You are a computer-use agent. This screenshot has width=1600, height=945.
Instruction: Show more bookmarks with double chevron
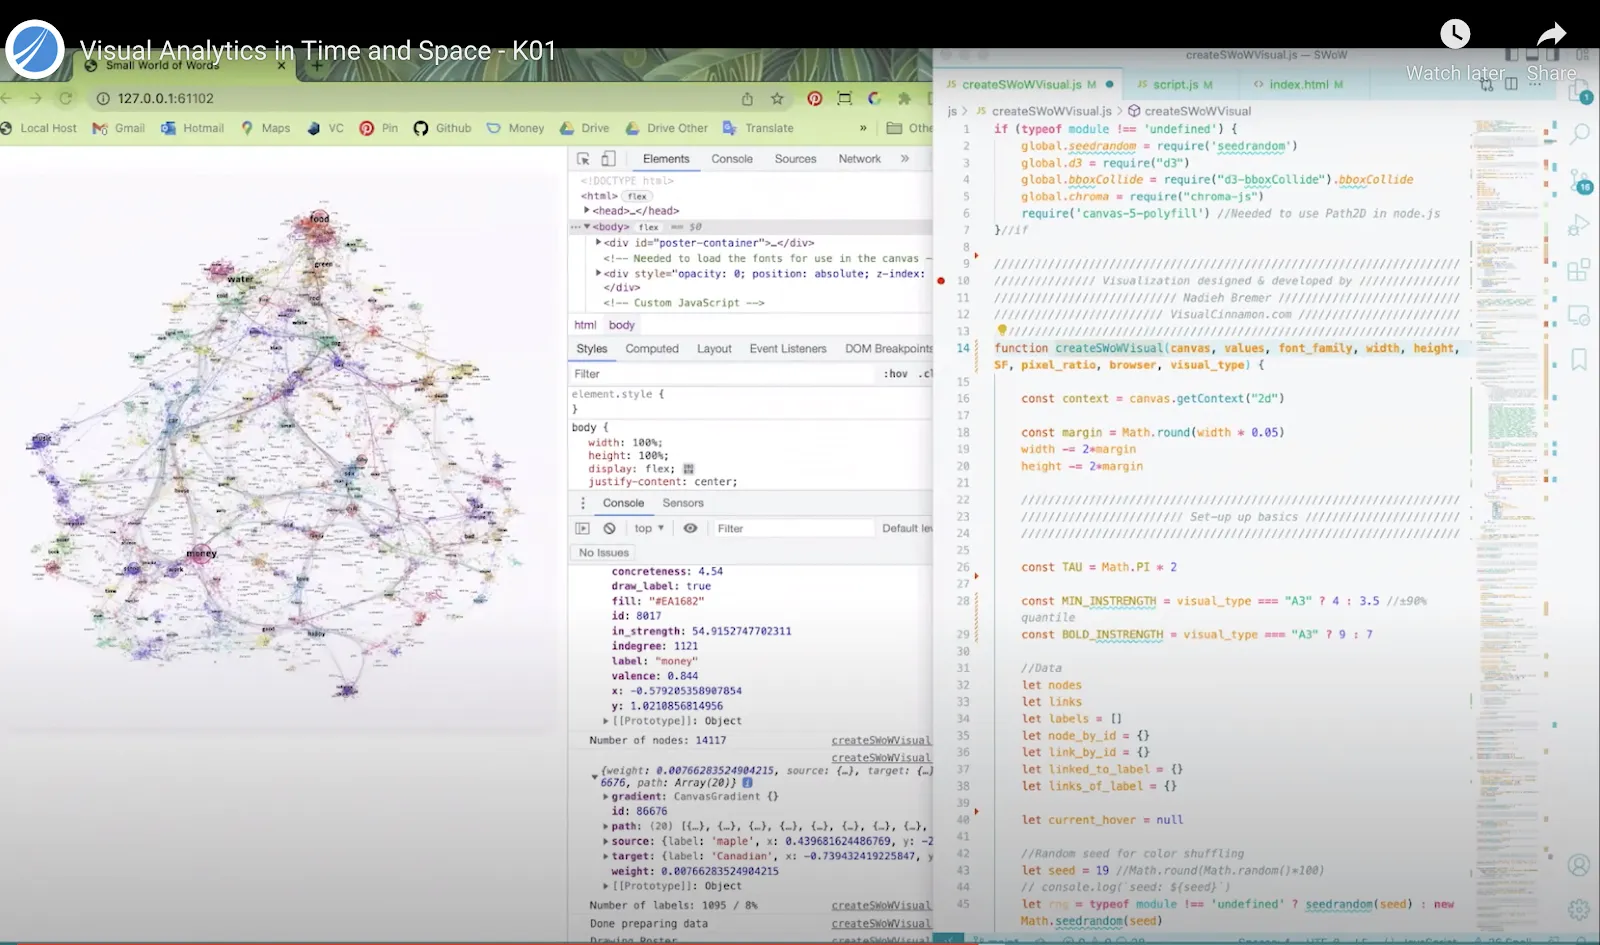[x=863, y=128]
